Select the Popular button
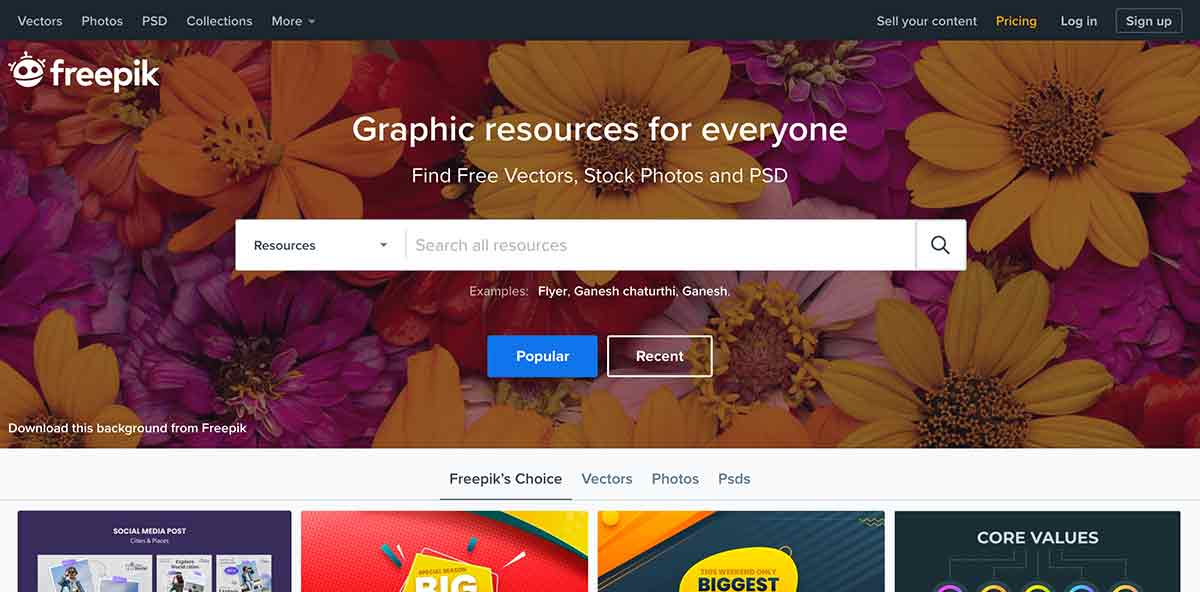The height and width of the screenshot is (592, 1200). (542, 356)
